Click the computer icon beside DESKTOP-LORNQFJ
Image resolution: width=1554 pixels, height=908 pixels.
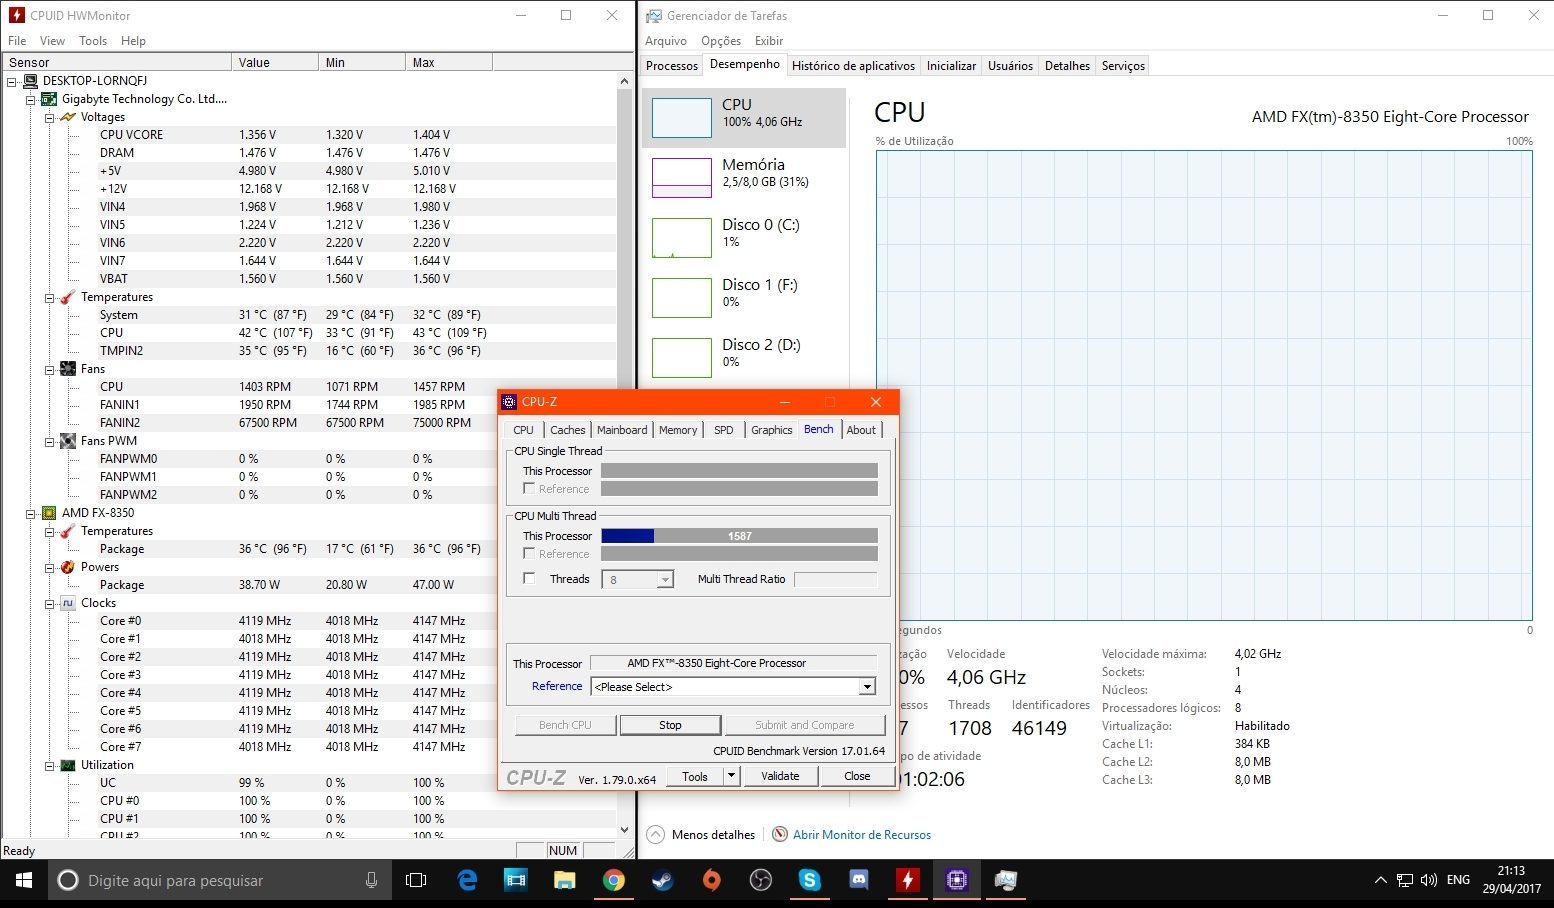click(30, 81)
